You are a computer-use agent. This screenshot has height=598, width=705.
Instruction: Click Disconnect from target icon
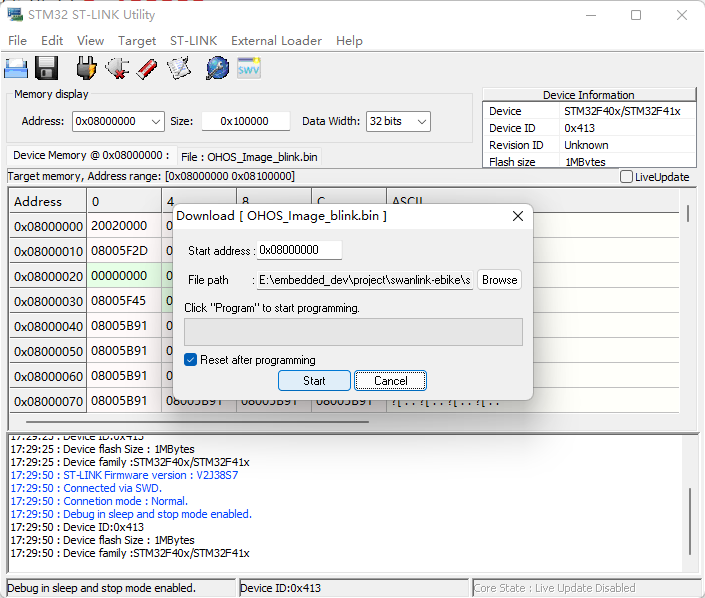coord(117,68)
